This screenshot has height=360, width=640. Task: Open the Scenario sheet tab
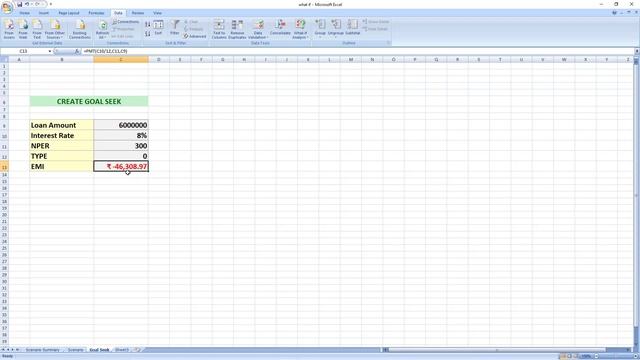coord(76,350)
